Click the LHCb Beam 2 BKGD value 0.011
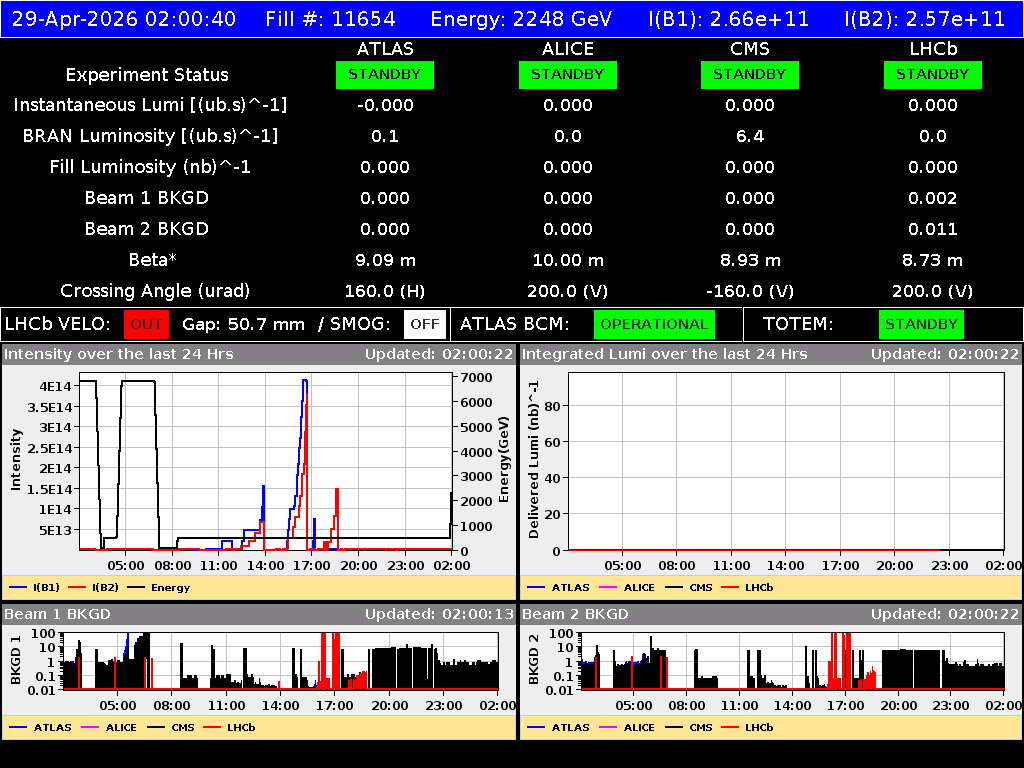Screen dimensions: 1024x768 click(933, 229)
